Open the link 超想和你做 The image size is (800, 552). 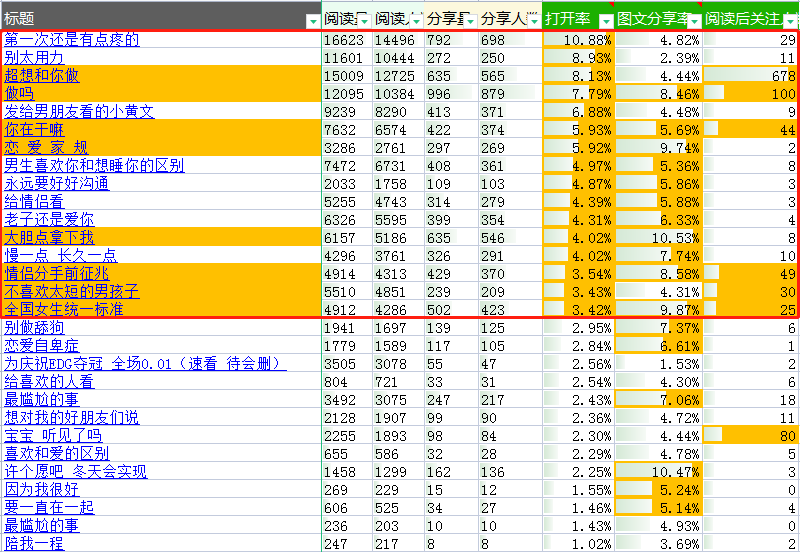pos(42,76)
